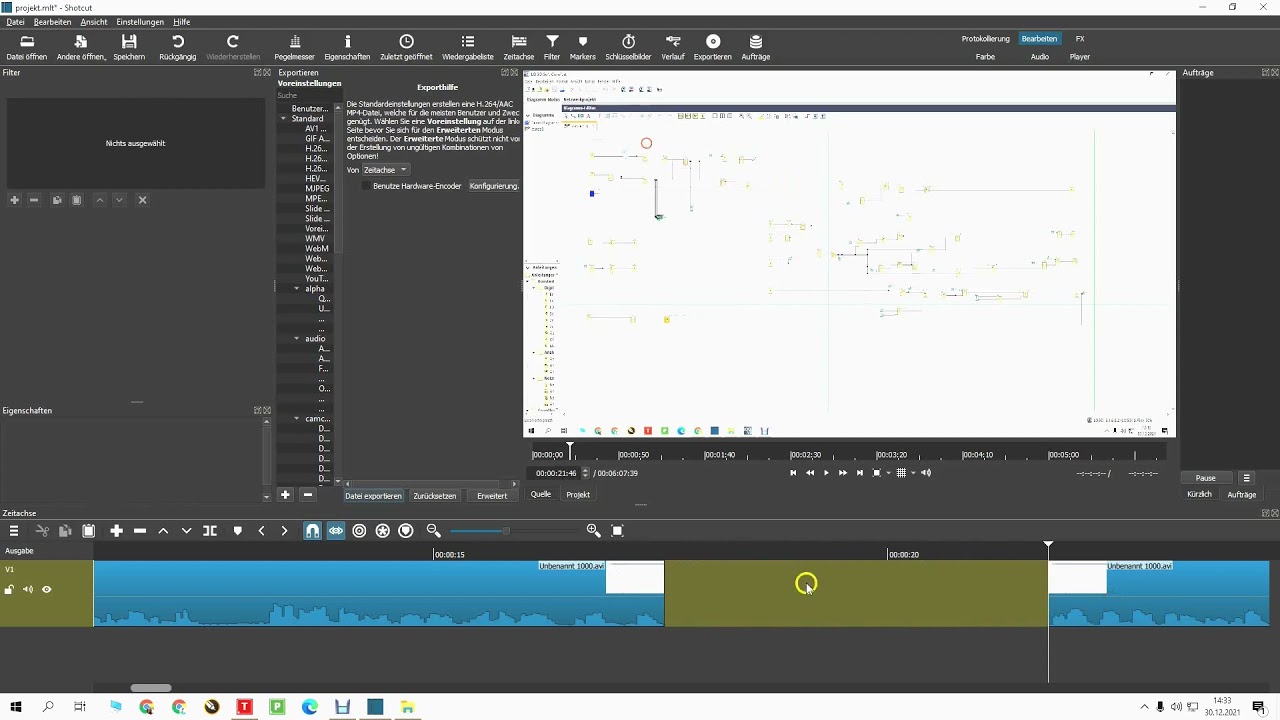
Task: Toggle scrub while dragging button
Action: [x=336, y=531]
